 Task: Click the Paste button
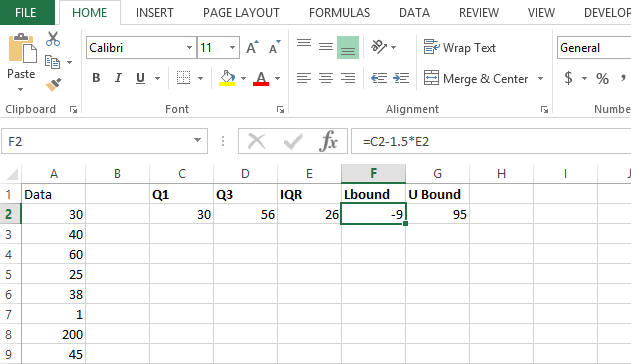21,62
